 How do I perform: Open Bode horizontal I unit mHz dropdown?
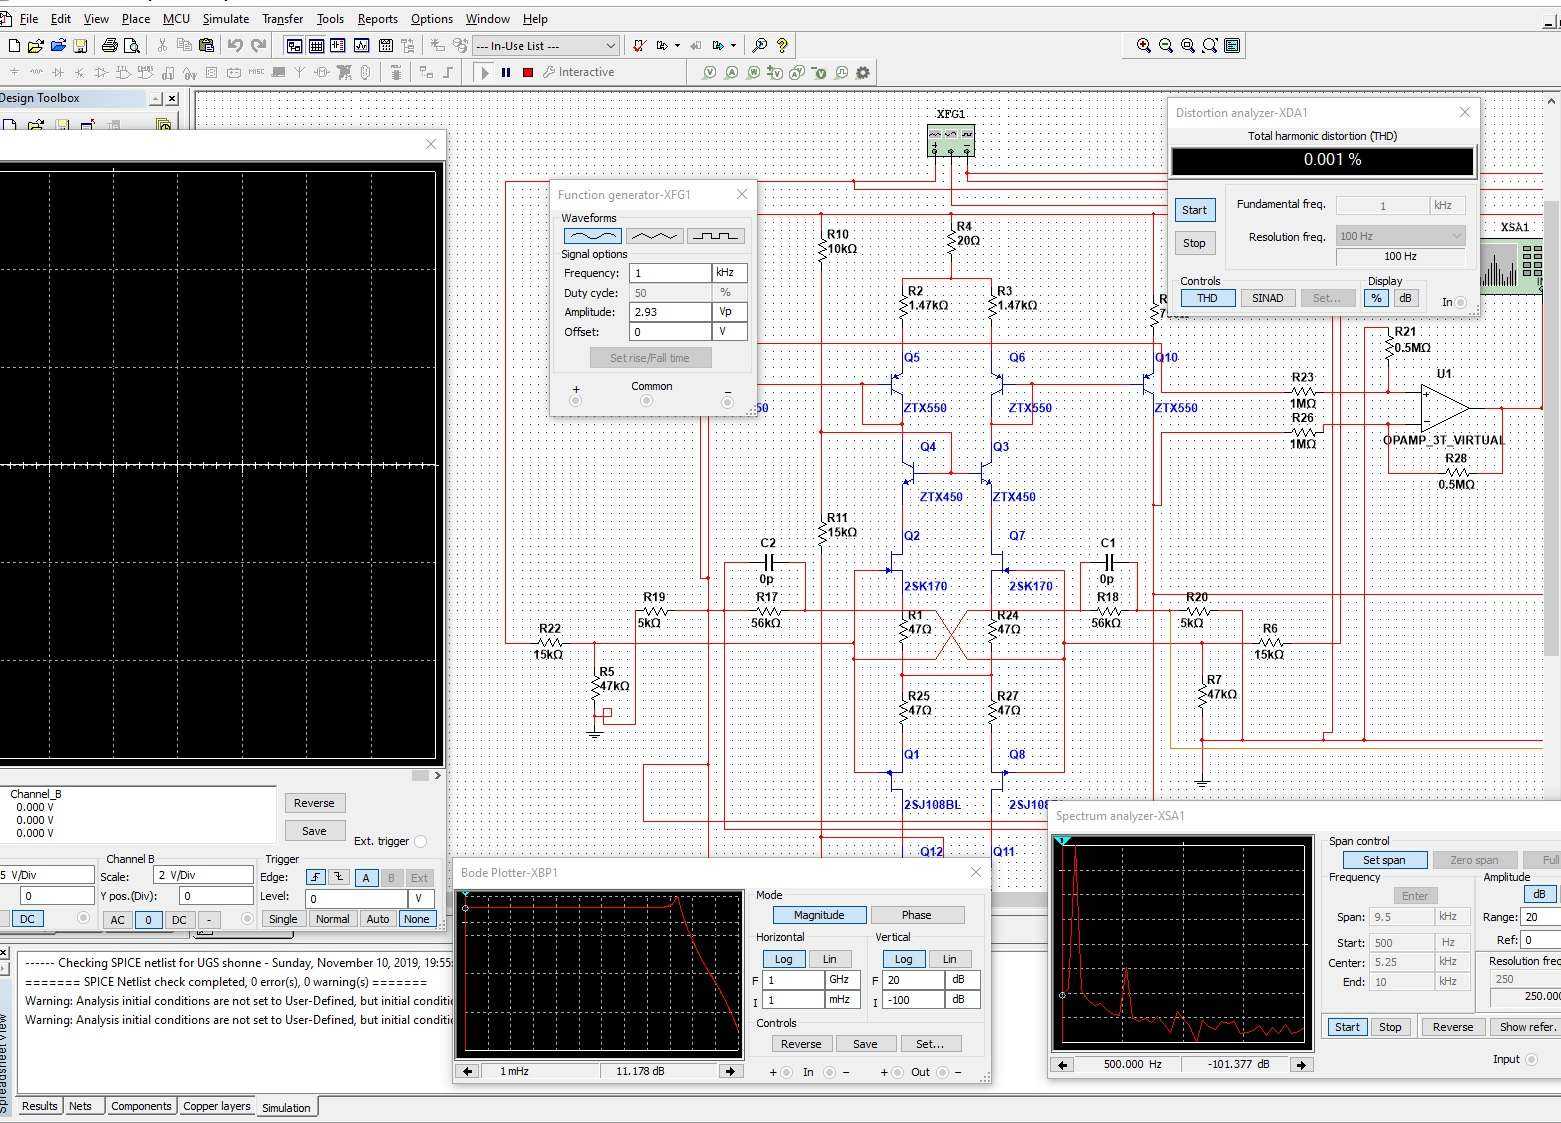point(843,1000)
